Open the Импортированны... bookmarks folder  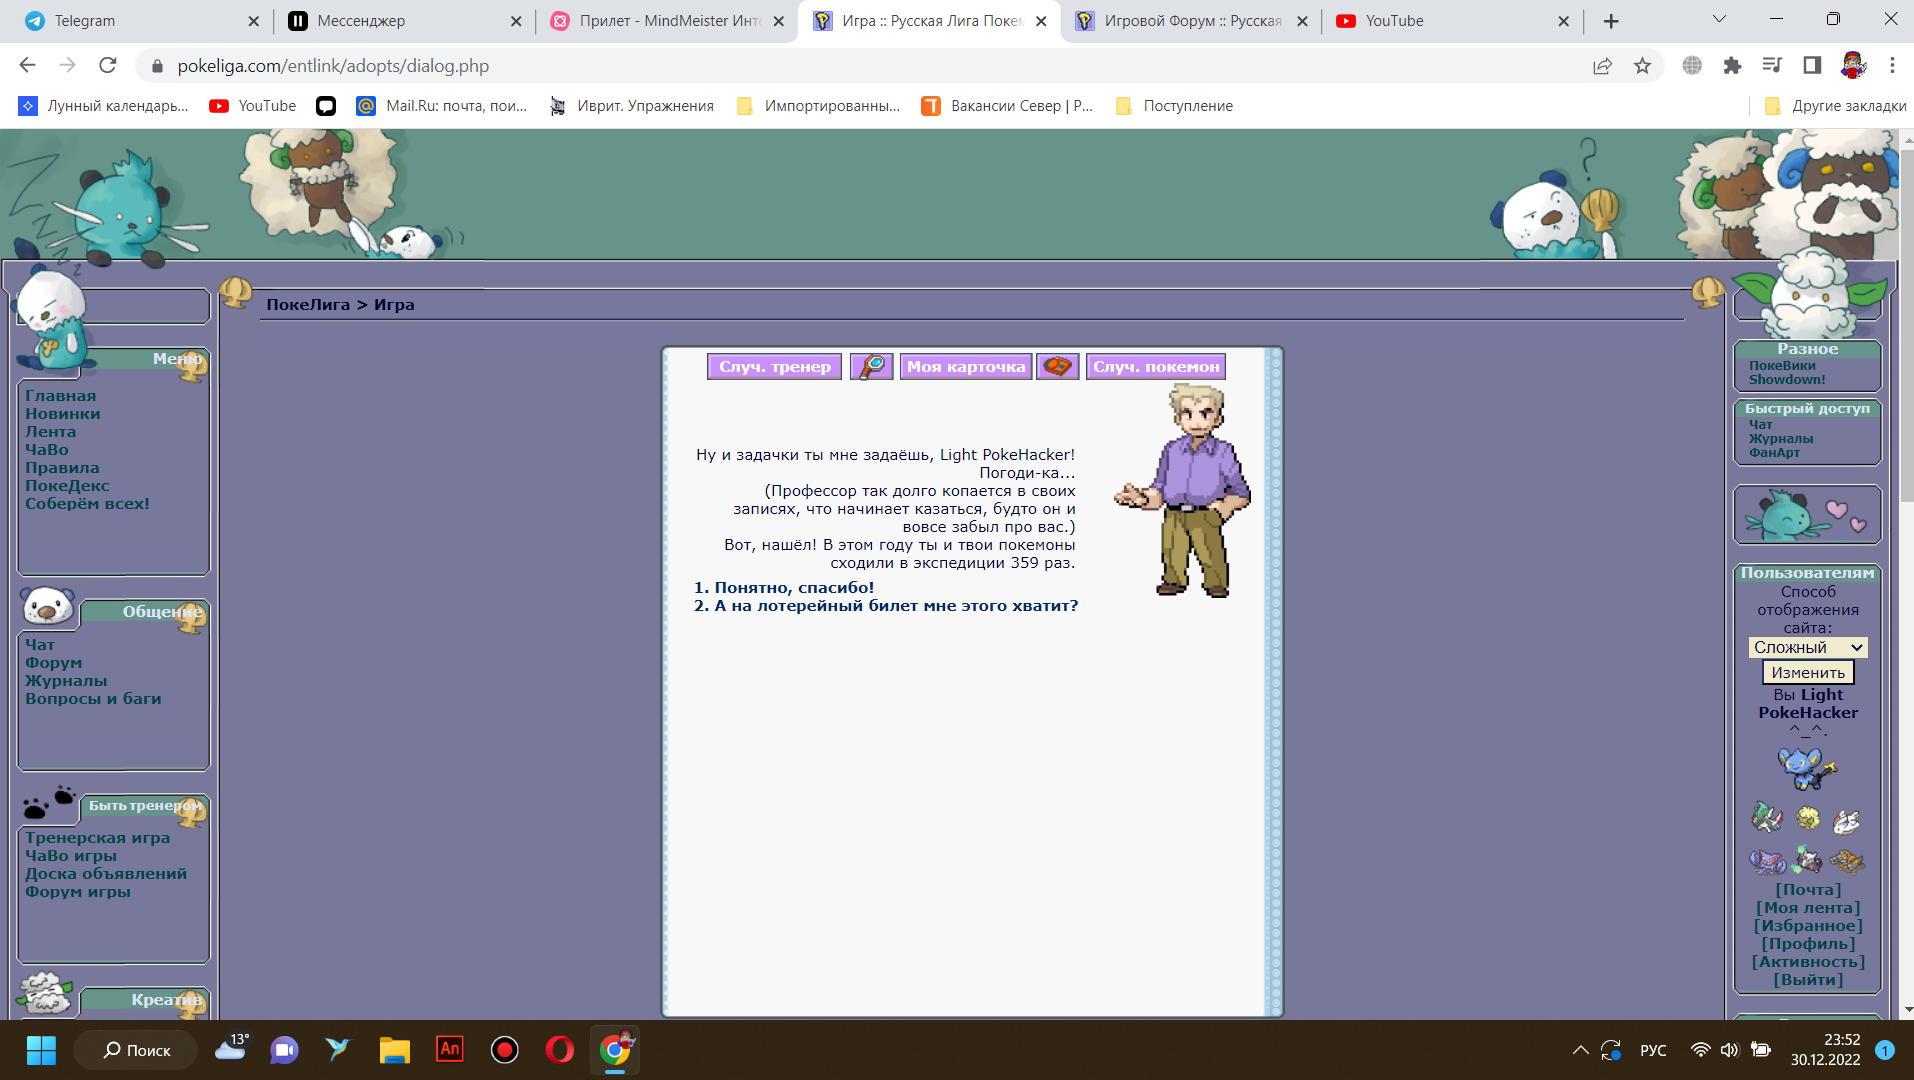[x=818, y=106]
